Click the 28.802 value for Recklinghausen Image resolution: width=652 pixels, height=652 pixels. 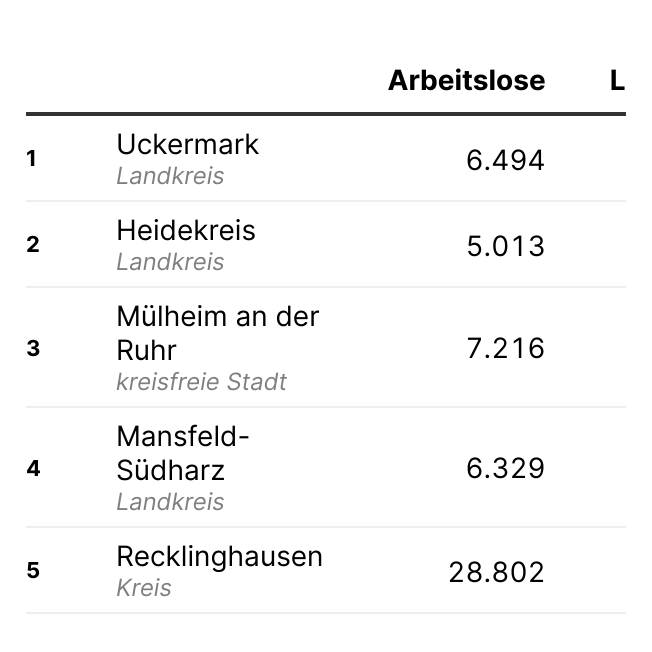(x=496, y=572)
